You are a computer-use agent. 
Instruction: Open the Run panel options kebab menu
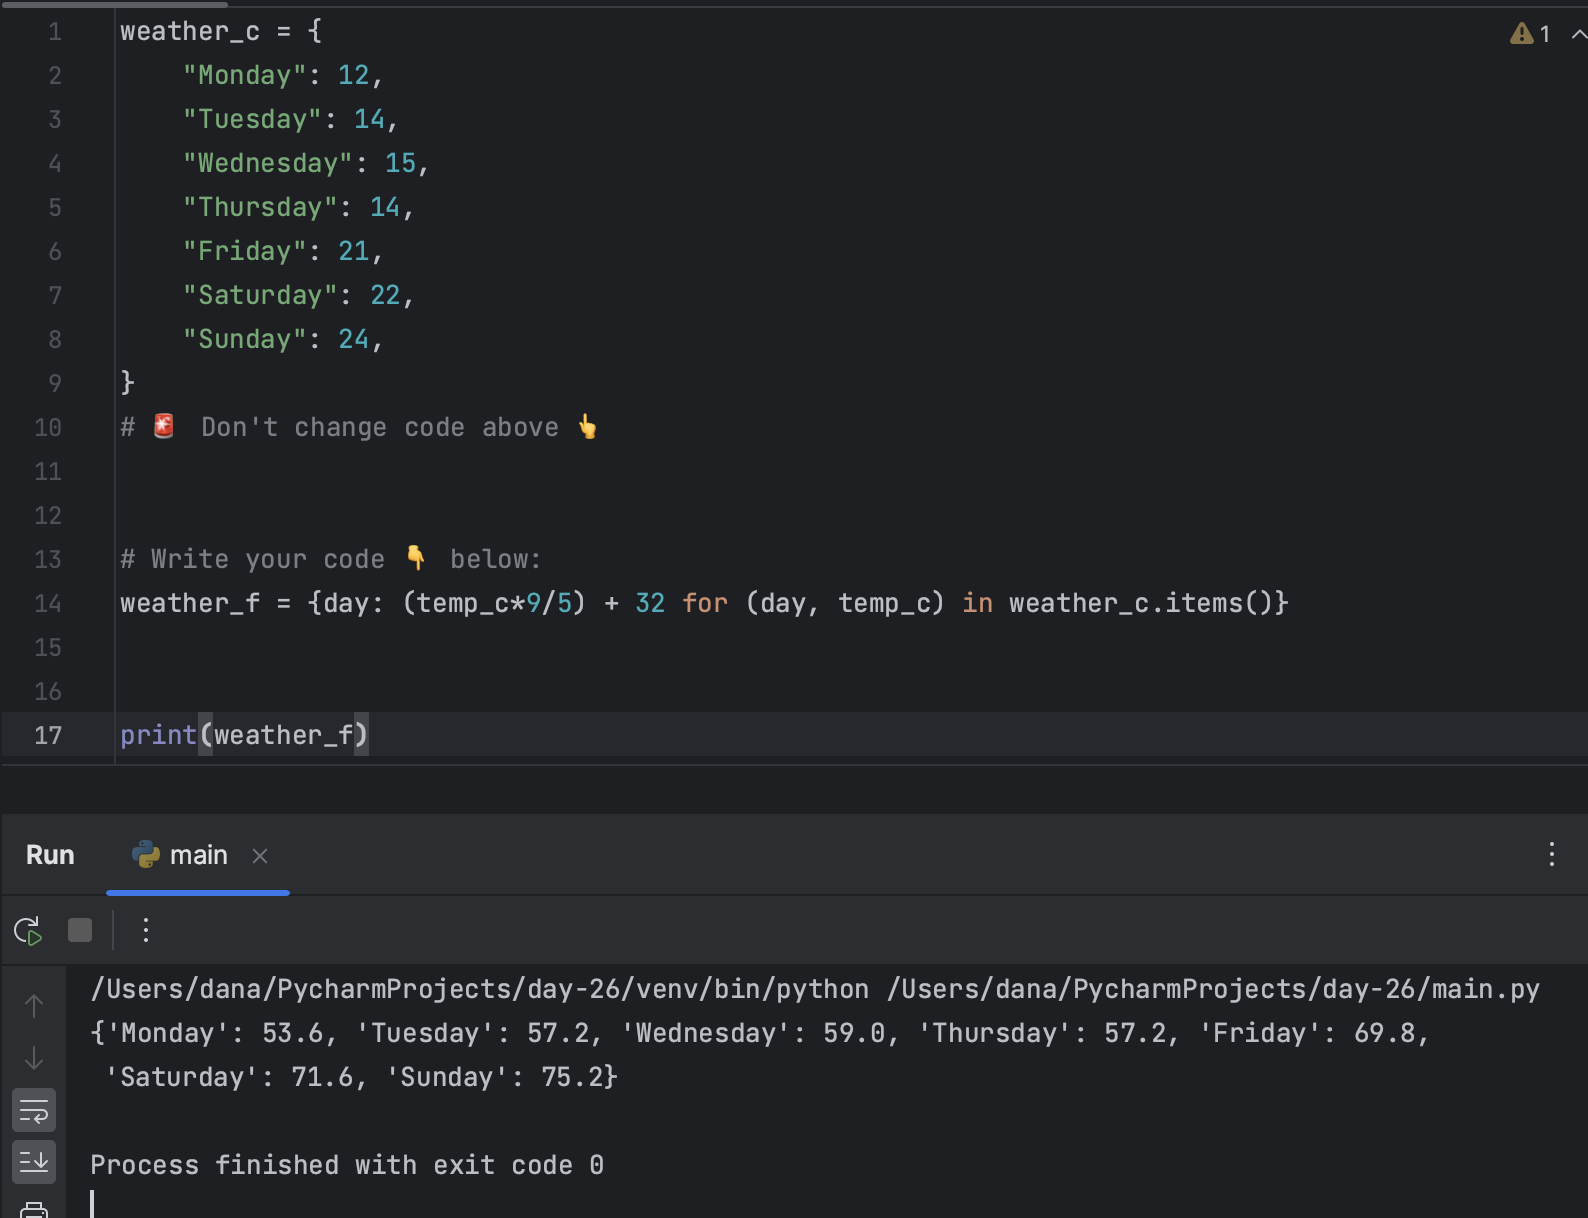click(x=1551, y=854)
